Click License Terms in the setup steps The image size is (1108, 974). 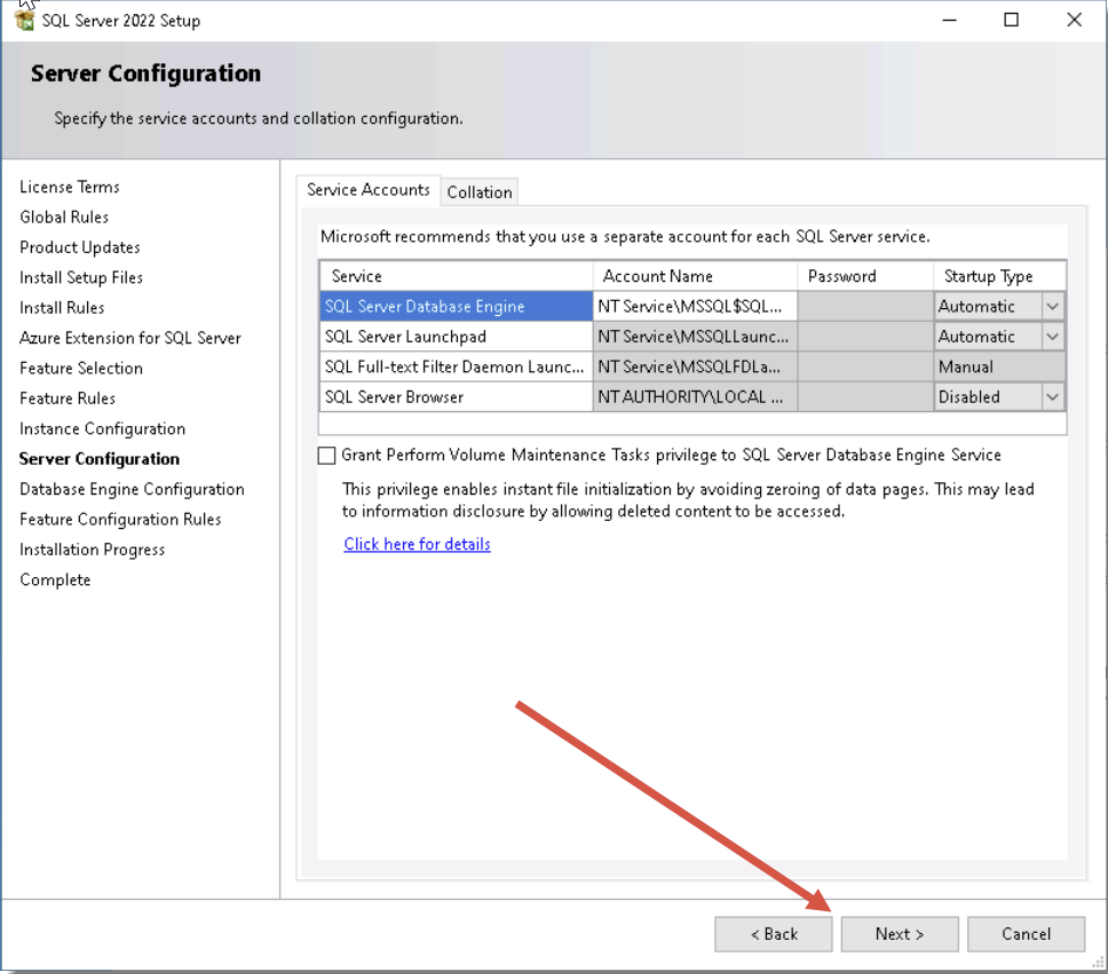point(69,187)
